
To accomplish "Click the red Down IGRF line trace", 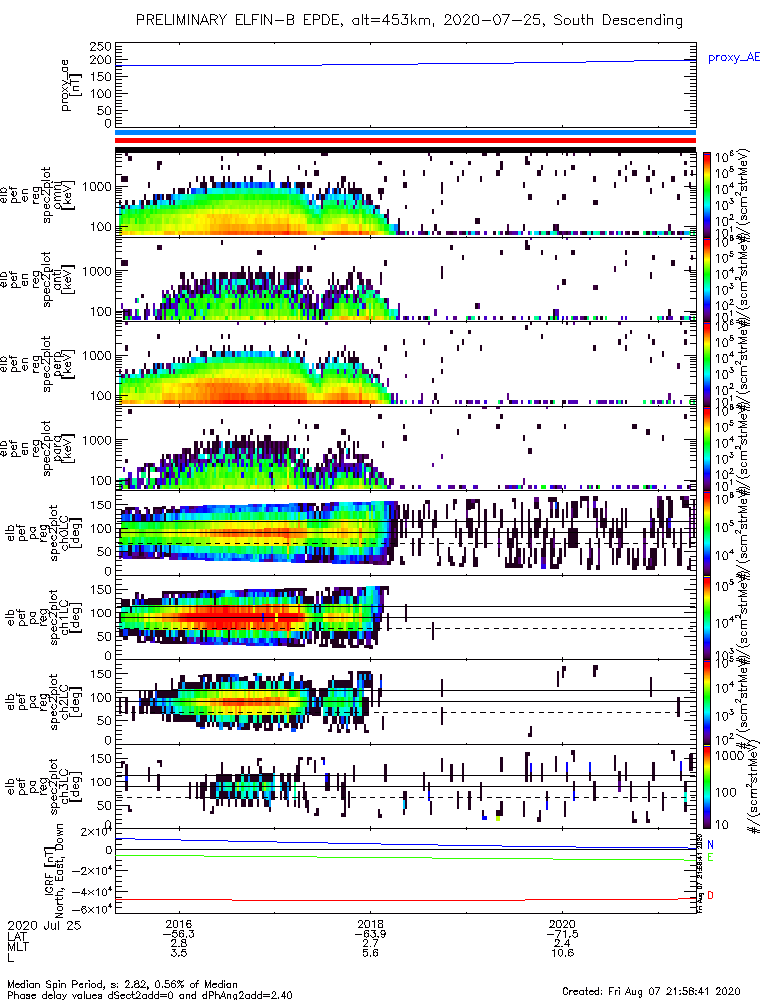I will 406,899.
